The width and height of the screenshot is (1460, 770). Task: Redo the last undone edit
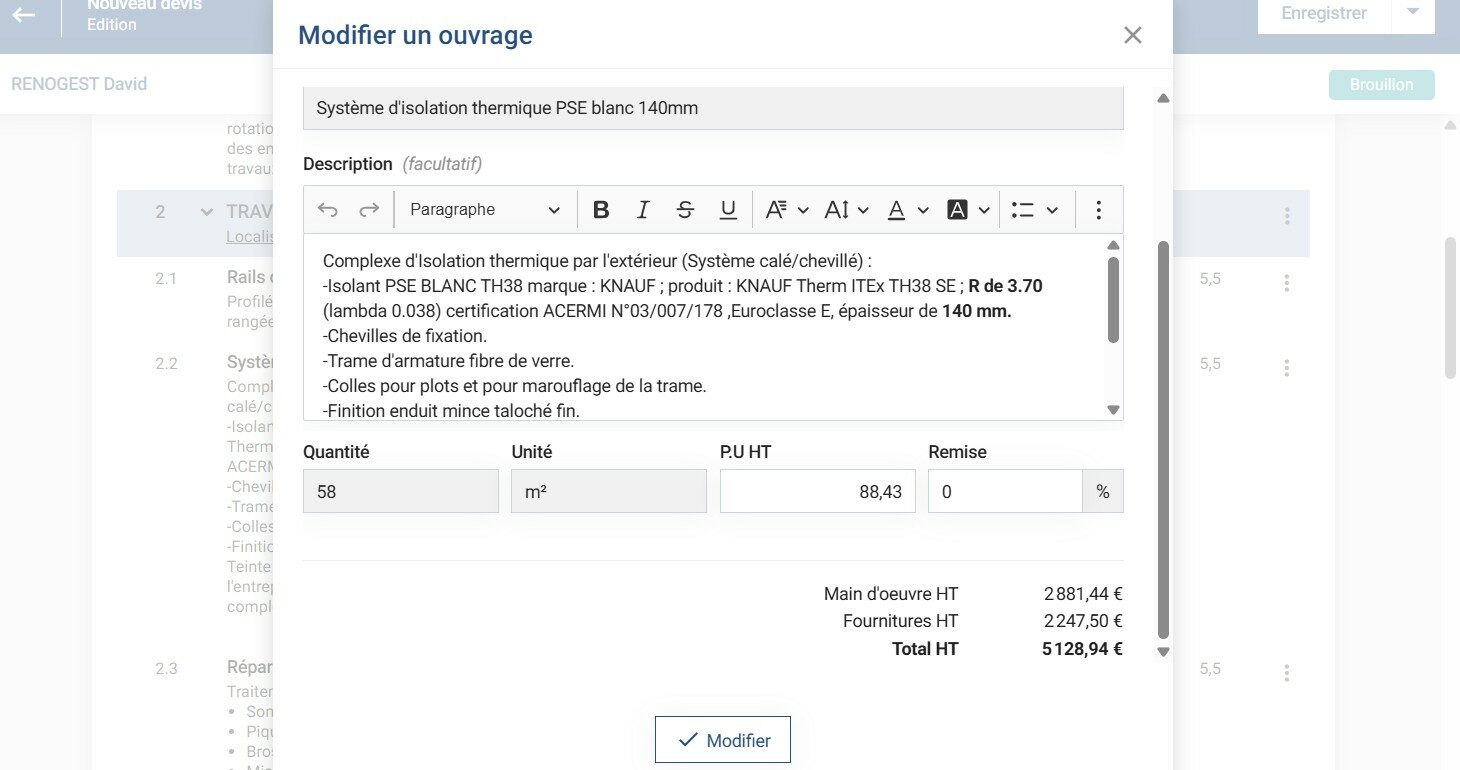point(369,210)
